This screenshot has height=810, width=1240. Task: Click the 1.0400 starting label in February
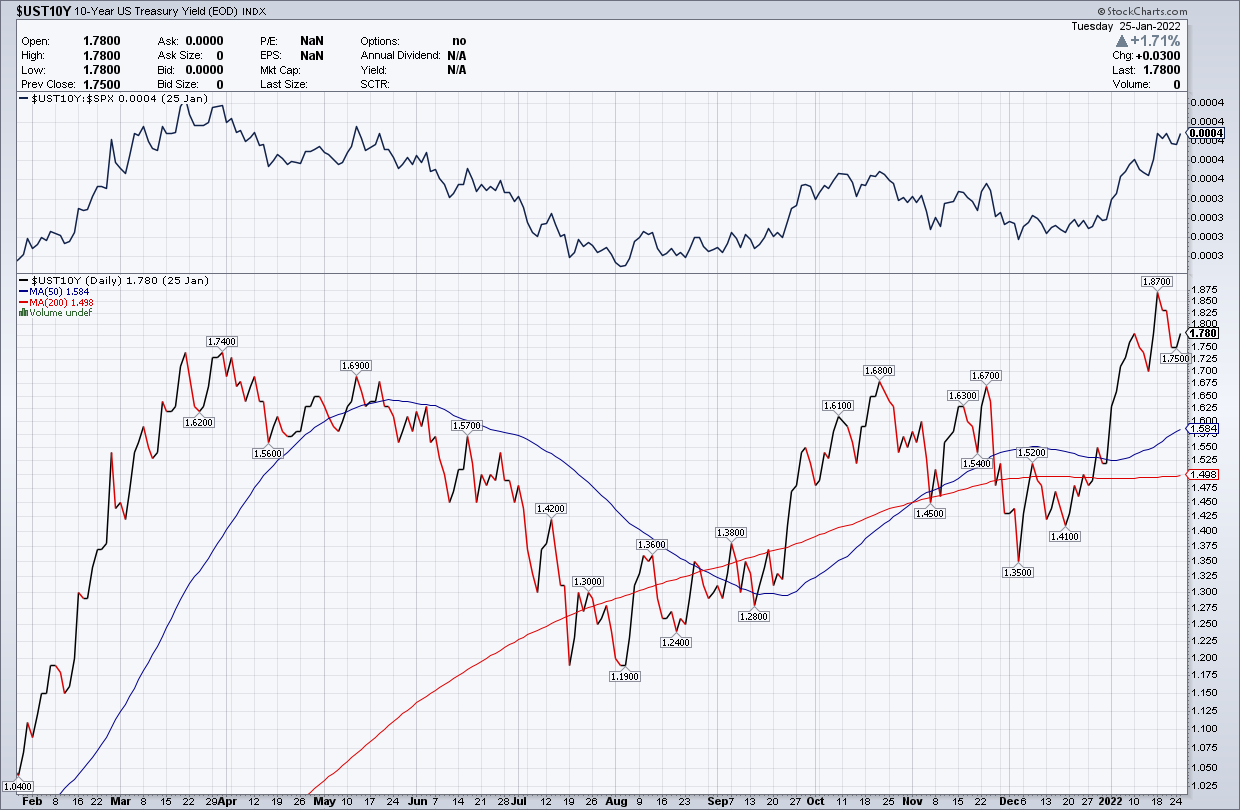(18, 789)
